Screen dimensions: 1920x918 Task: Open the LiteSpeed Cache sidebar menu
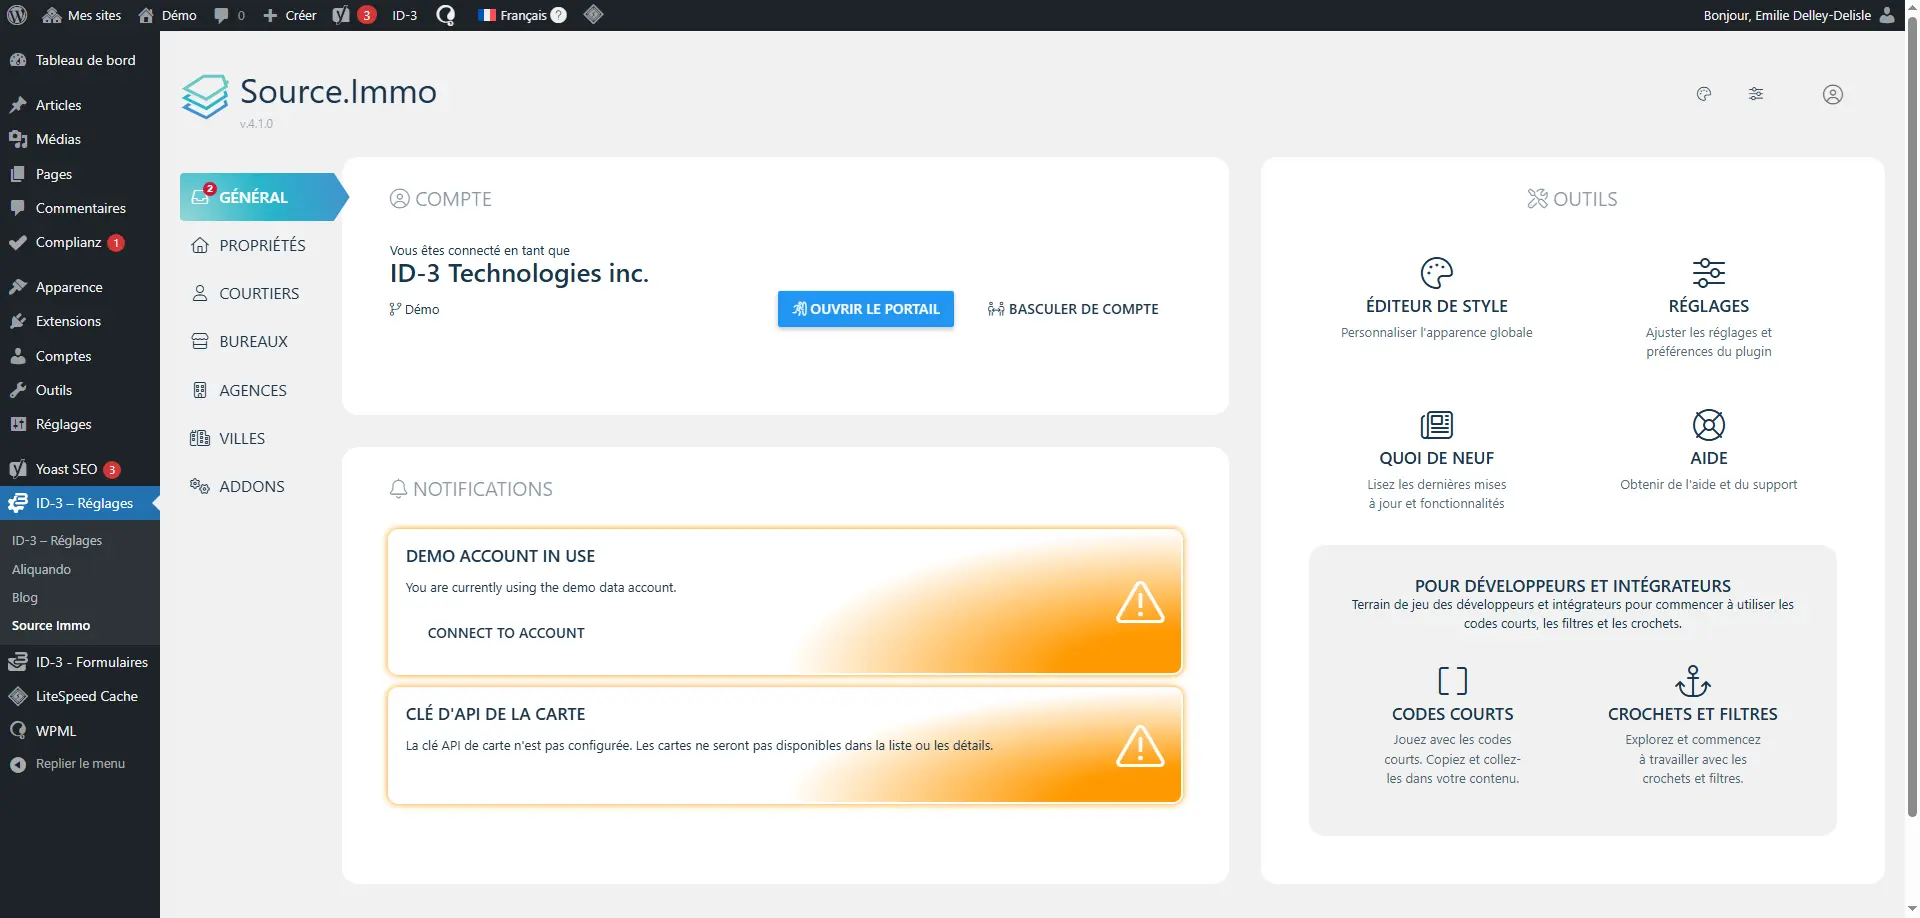click(80, 696)
